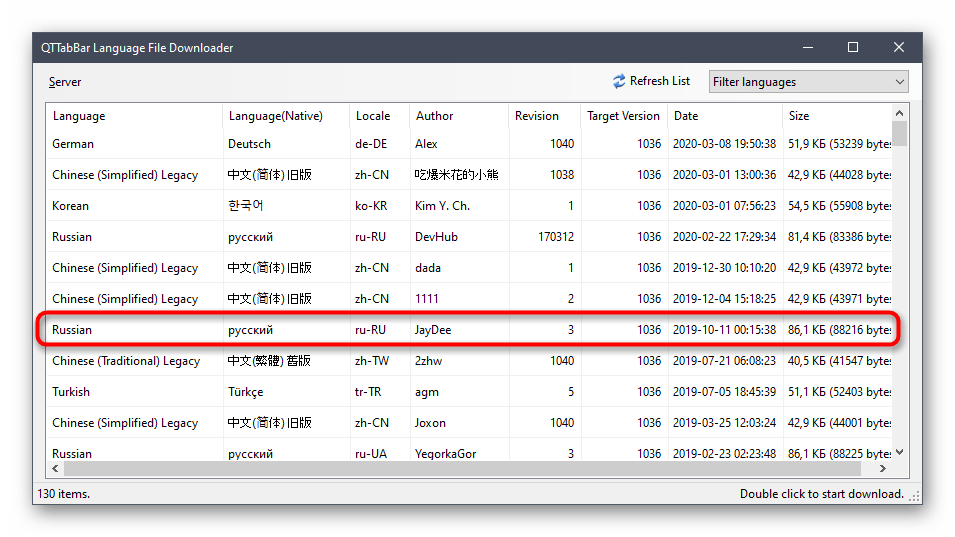Sort list by Date column header
This screenshot has width=955, height=537.
coord(723,116)
